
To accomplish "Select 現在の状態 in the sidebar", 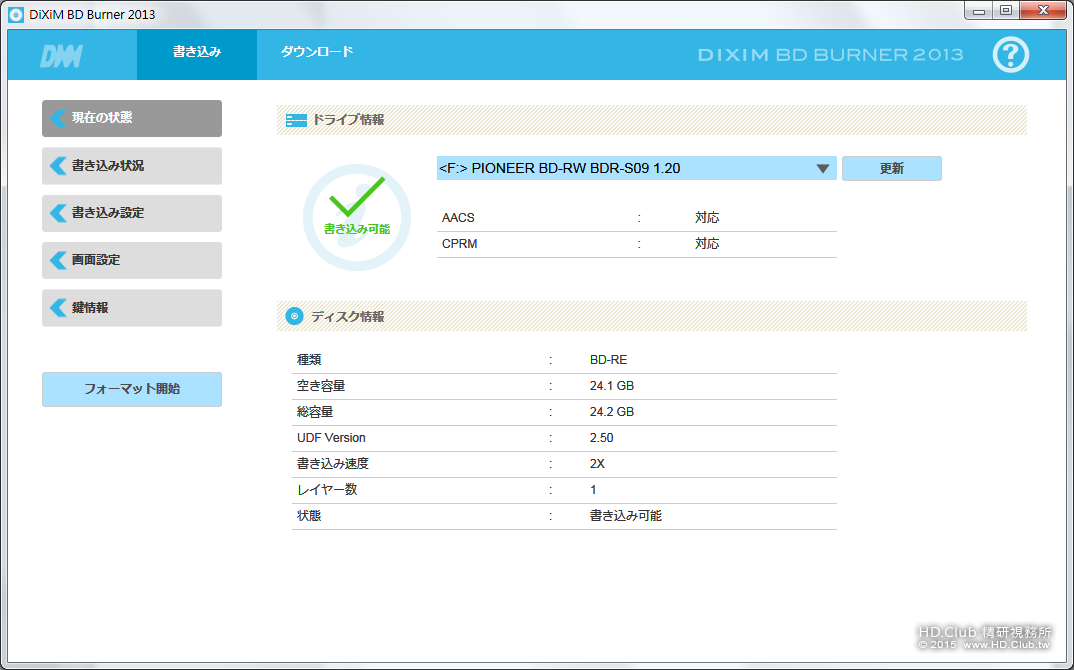I will tap(132, 119).
